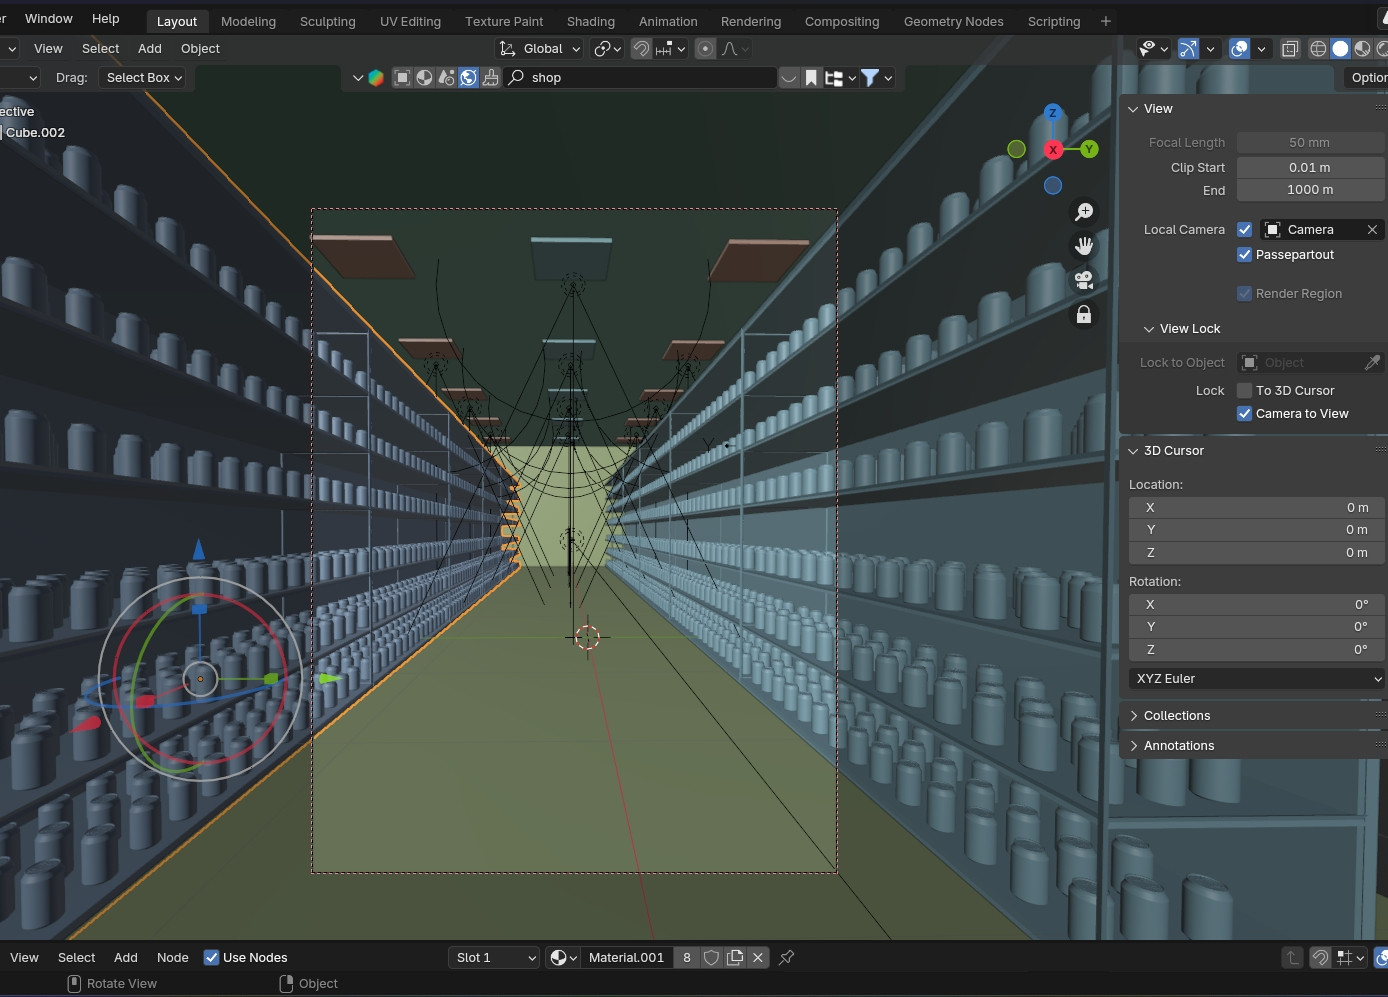Screen dimensions: 1388x997
Task: Uncheck the Local Camera checkbox
Action: (x=1245, y=229)
